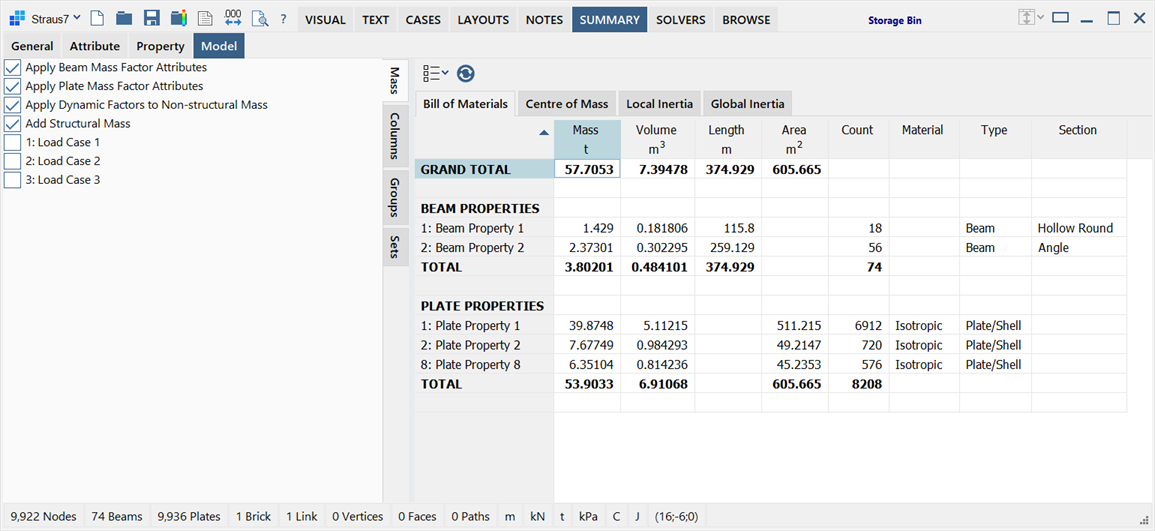Click the .000 number format icon
This screenshot has height=531, width=1155.
tap(233, 19)
